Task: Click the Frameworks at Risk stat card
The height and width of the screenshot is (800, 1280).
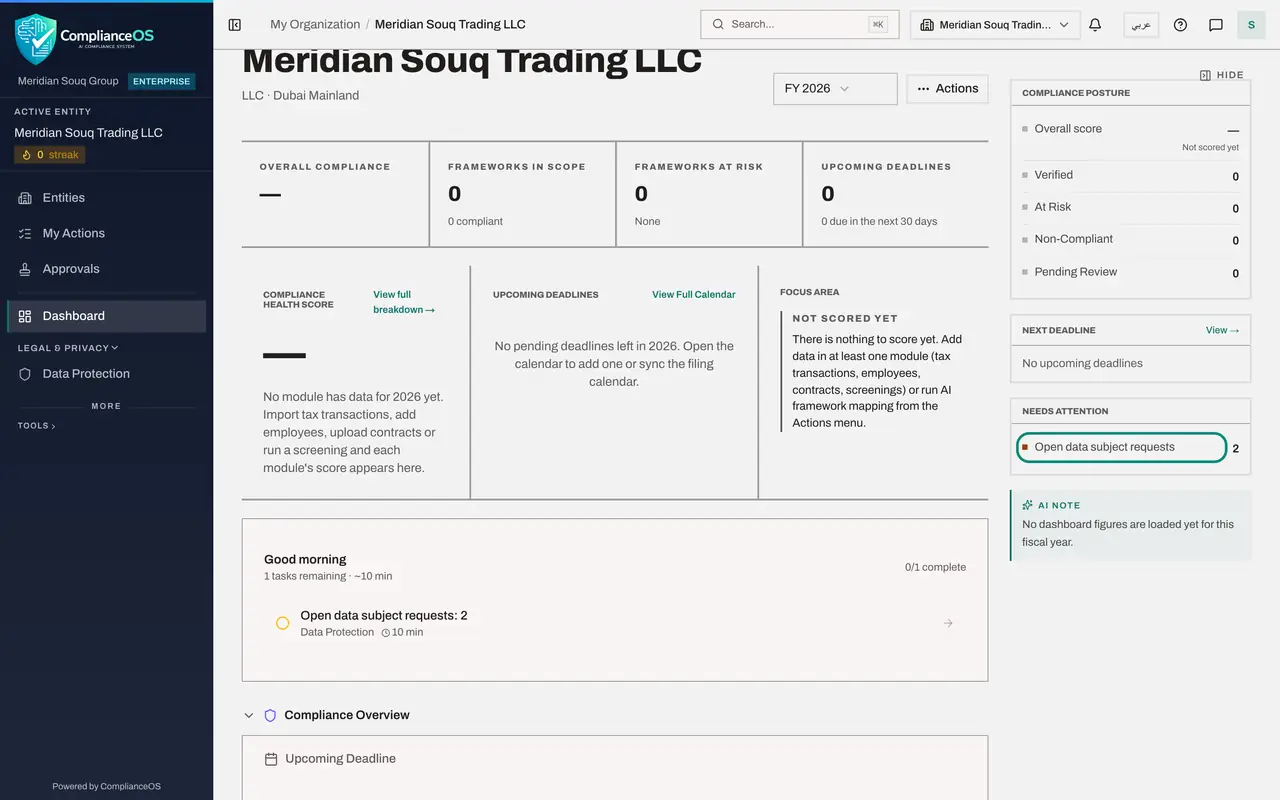Action: tap(709, 194)
